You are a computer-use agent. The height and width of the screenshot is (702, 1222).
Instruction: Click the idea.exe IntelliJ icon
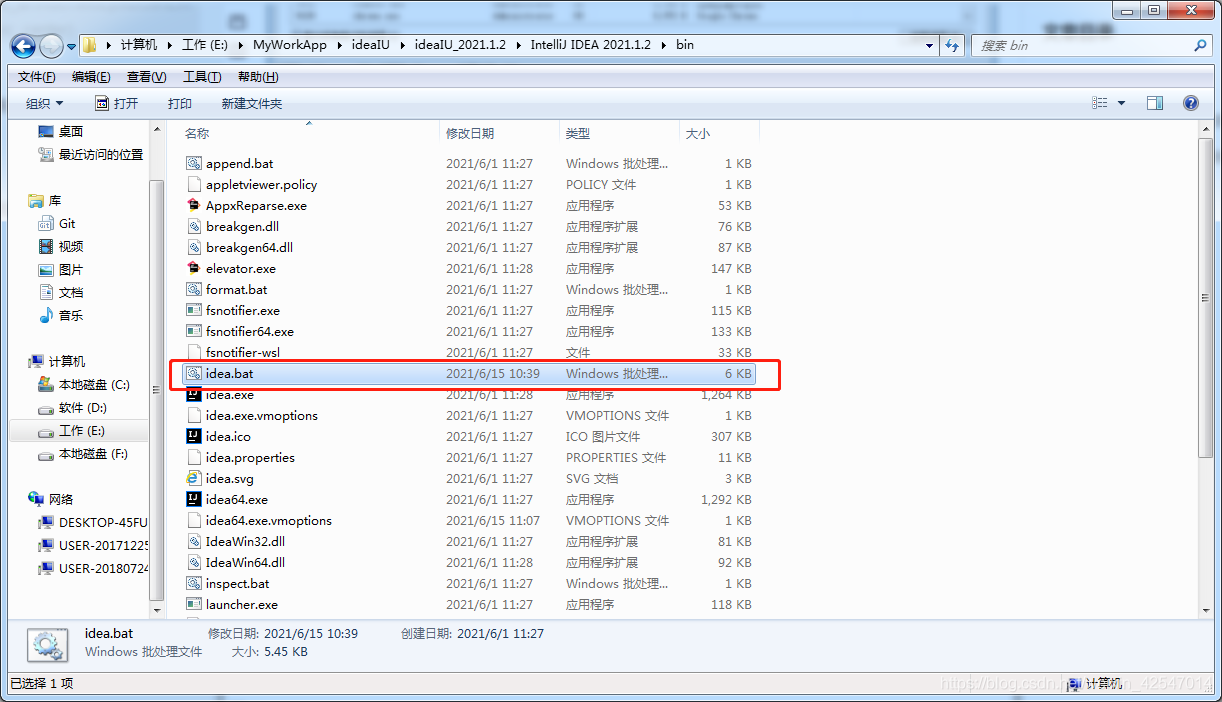click(x=194, y=394)
